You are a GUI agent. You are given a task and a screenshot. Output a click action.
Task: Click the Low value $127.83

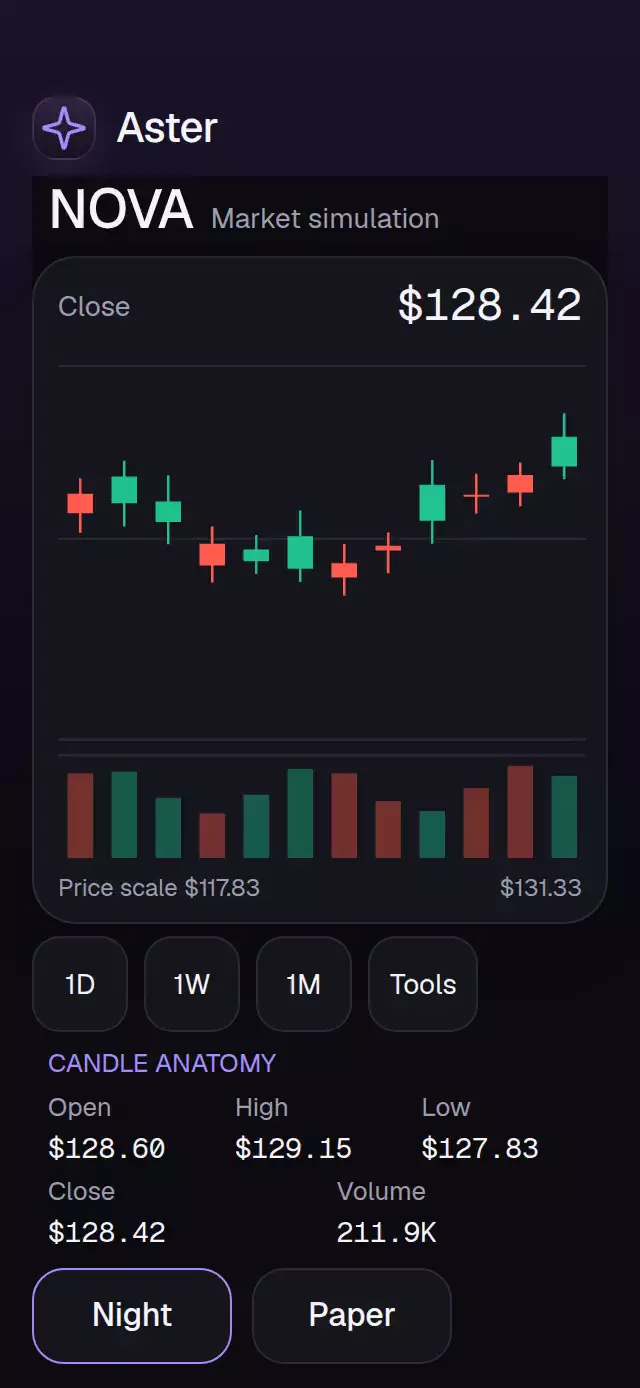(x=480, y=1148)
